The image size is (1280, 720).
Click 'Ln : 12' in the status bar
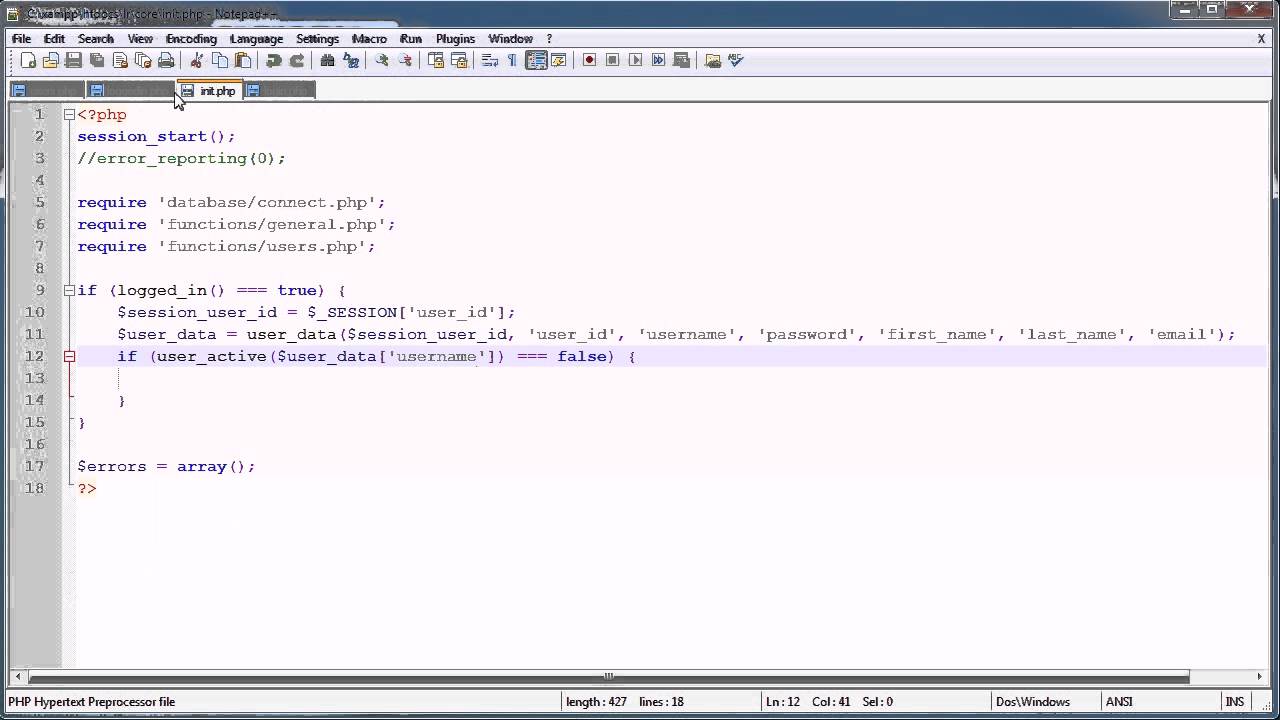coord(782,702)
